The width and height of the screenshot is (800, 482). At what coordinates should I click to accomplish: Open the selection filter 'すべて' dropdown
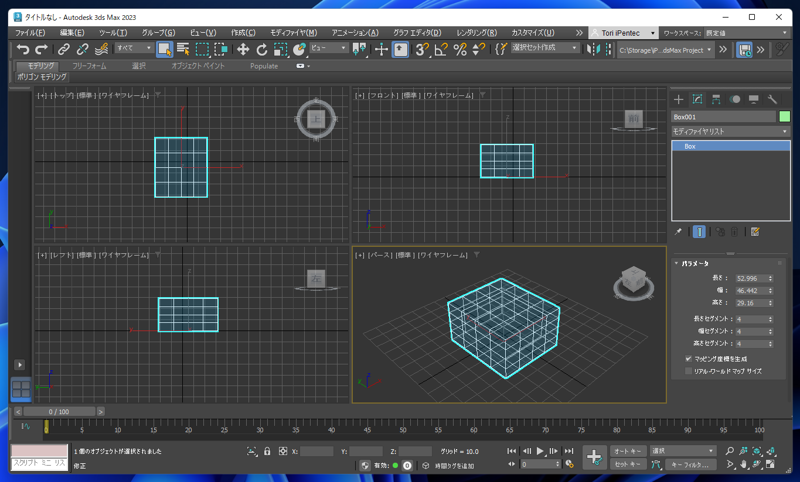point(134,48)
